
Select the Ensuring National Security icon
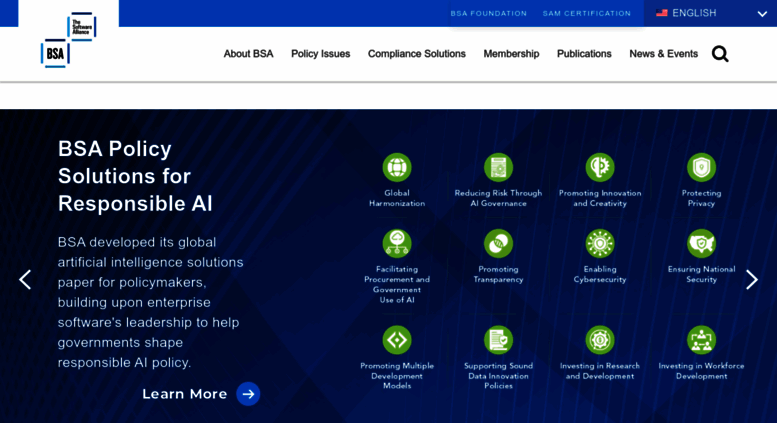pyautogui.click(x=701, y=244)
